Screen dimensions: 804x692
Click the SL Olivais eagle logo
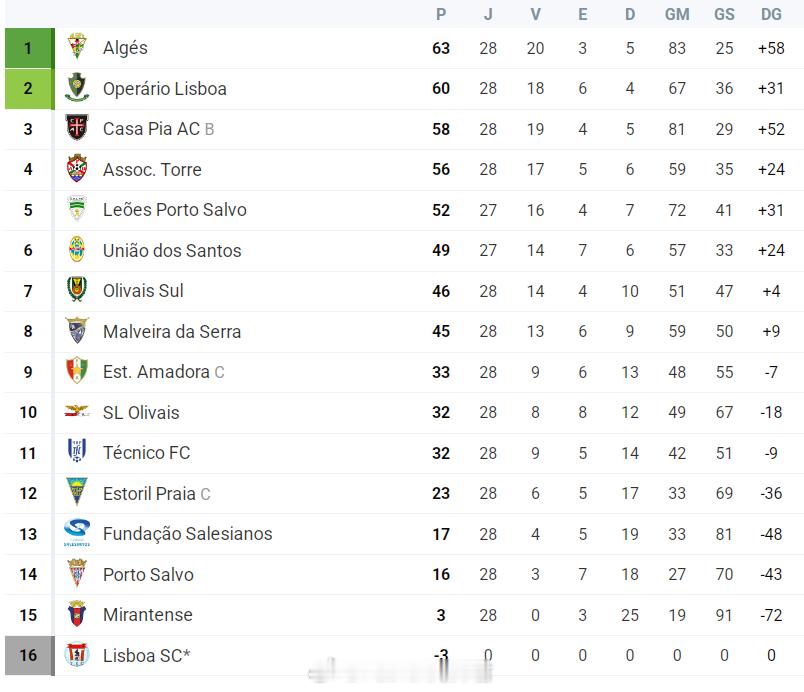77,411
